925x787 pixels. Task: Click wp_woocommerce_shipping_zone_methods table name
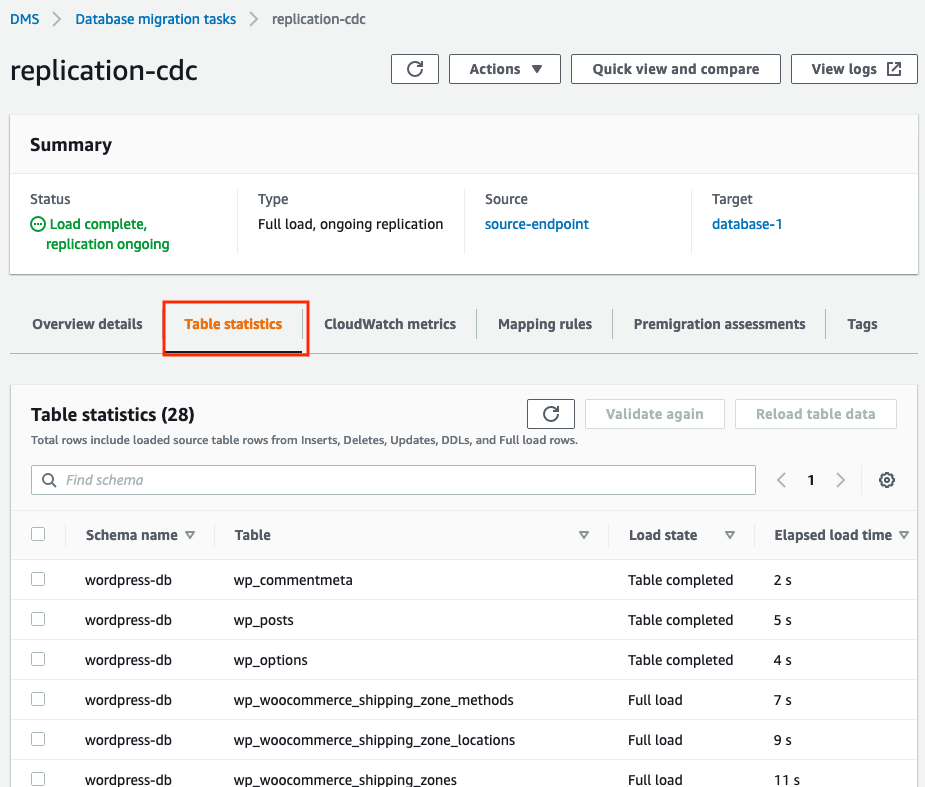[373, 700]
